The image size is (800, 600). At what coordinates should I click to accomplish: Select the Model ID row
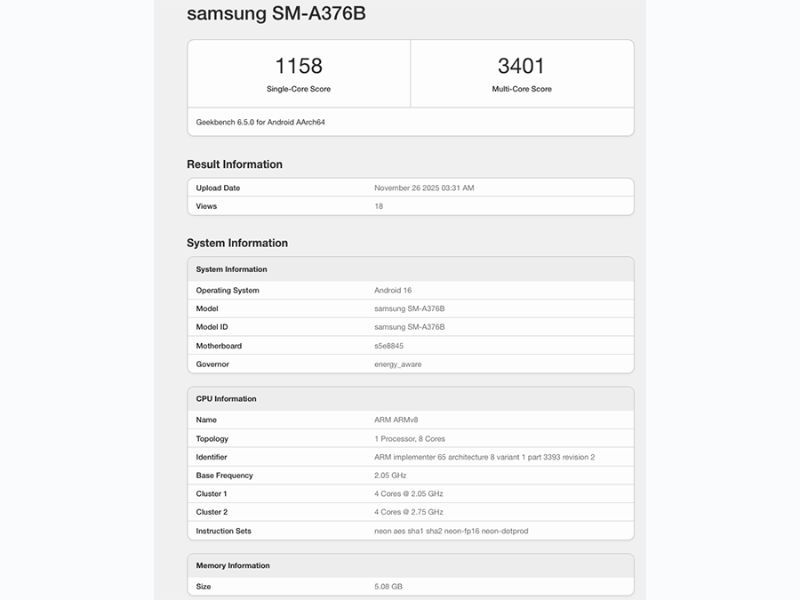[x=408, y=328]
